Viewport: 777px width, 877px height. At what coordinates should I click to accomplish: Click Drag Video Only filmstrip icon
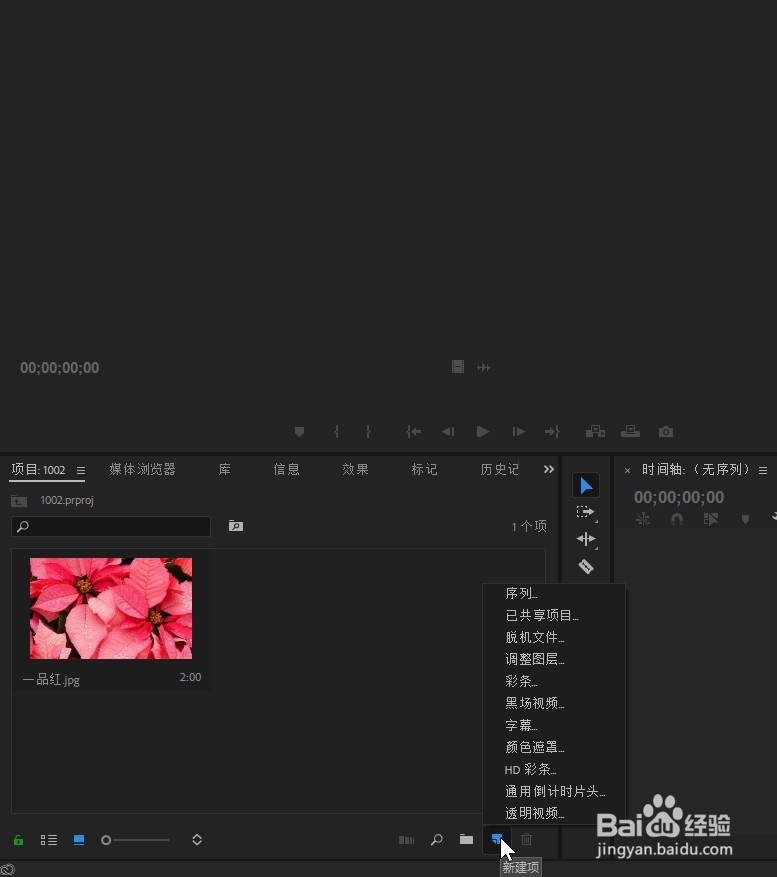[458, 367]
